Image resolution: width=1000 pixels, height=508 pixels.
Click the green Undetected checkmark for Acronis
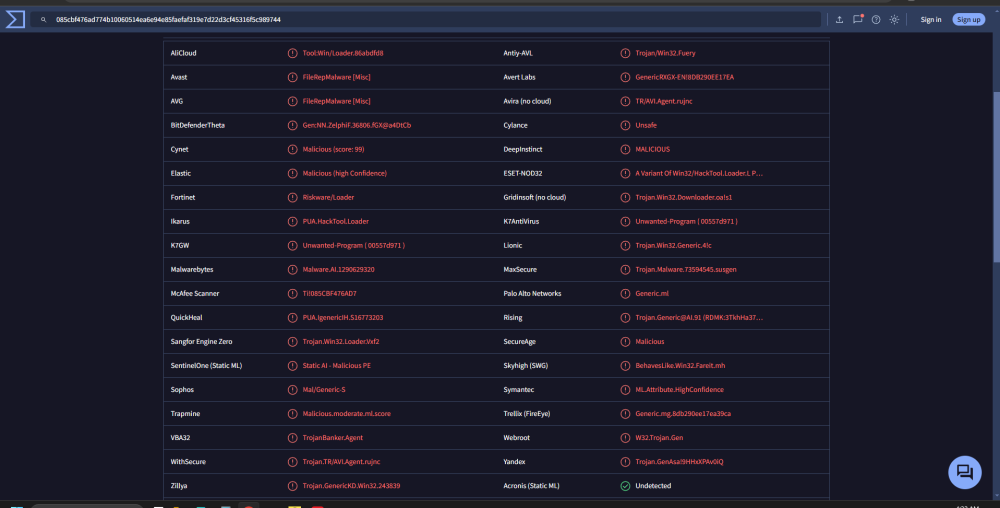pyautogui.click(x=625, y=486)
